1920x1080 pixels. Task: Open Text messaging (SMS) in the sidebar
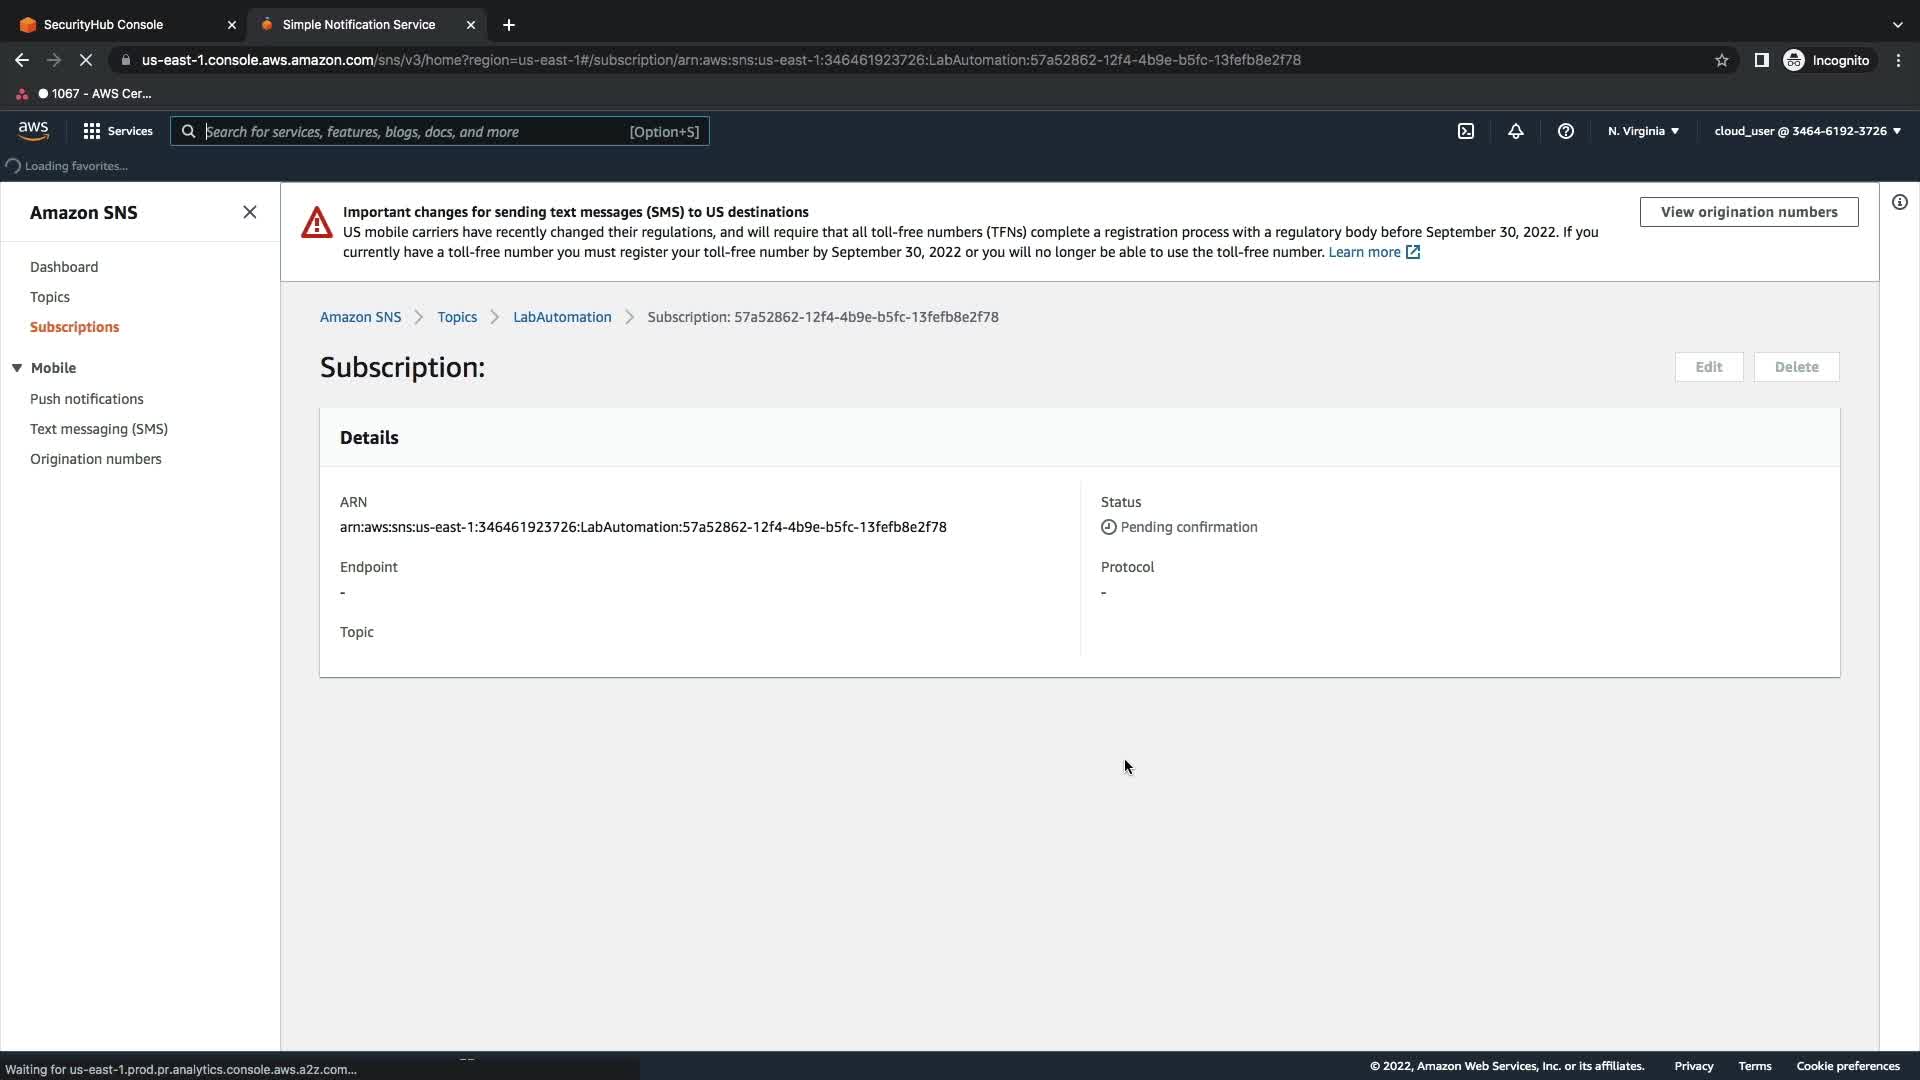99,429
